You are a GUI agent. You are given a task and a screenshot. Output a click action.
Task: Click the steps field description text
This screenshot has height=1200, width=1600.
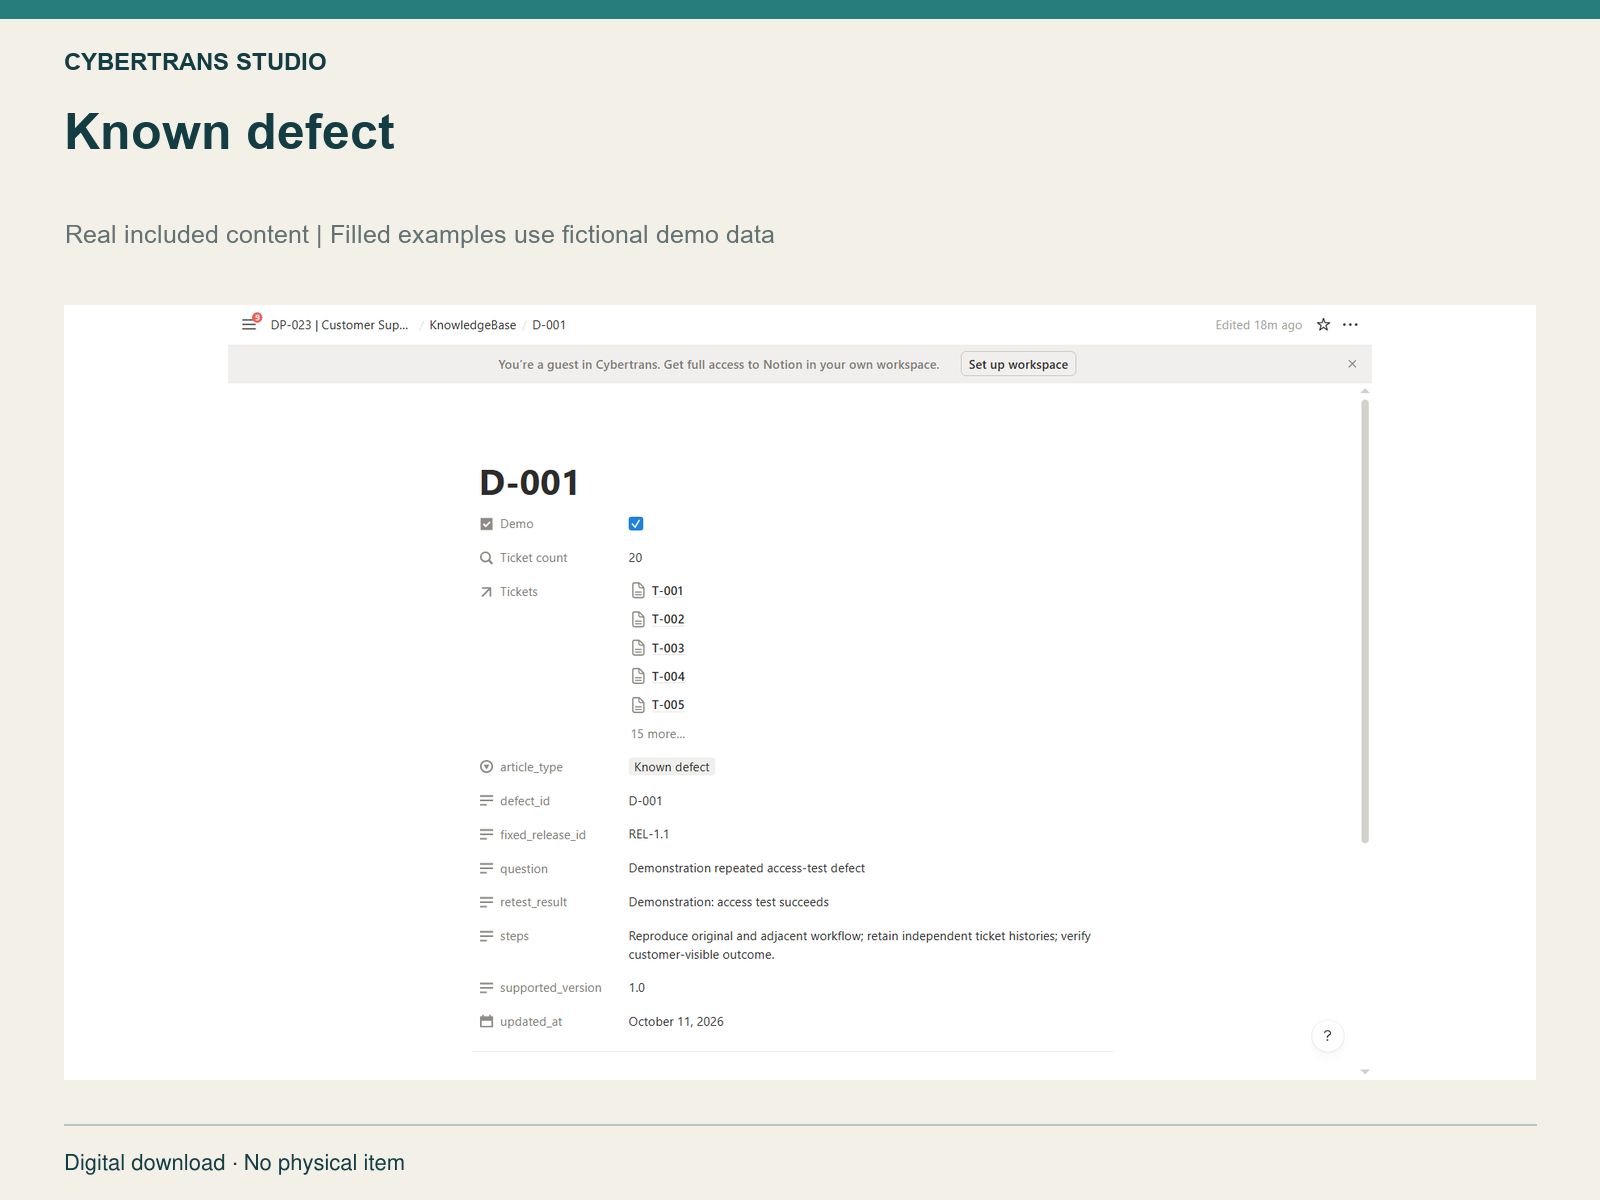click(x=860, y=945)
